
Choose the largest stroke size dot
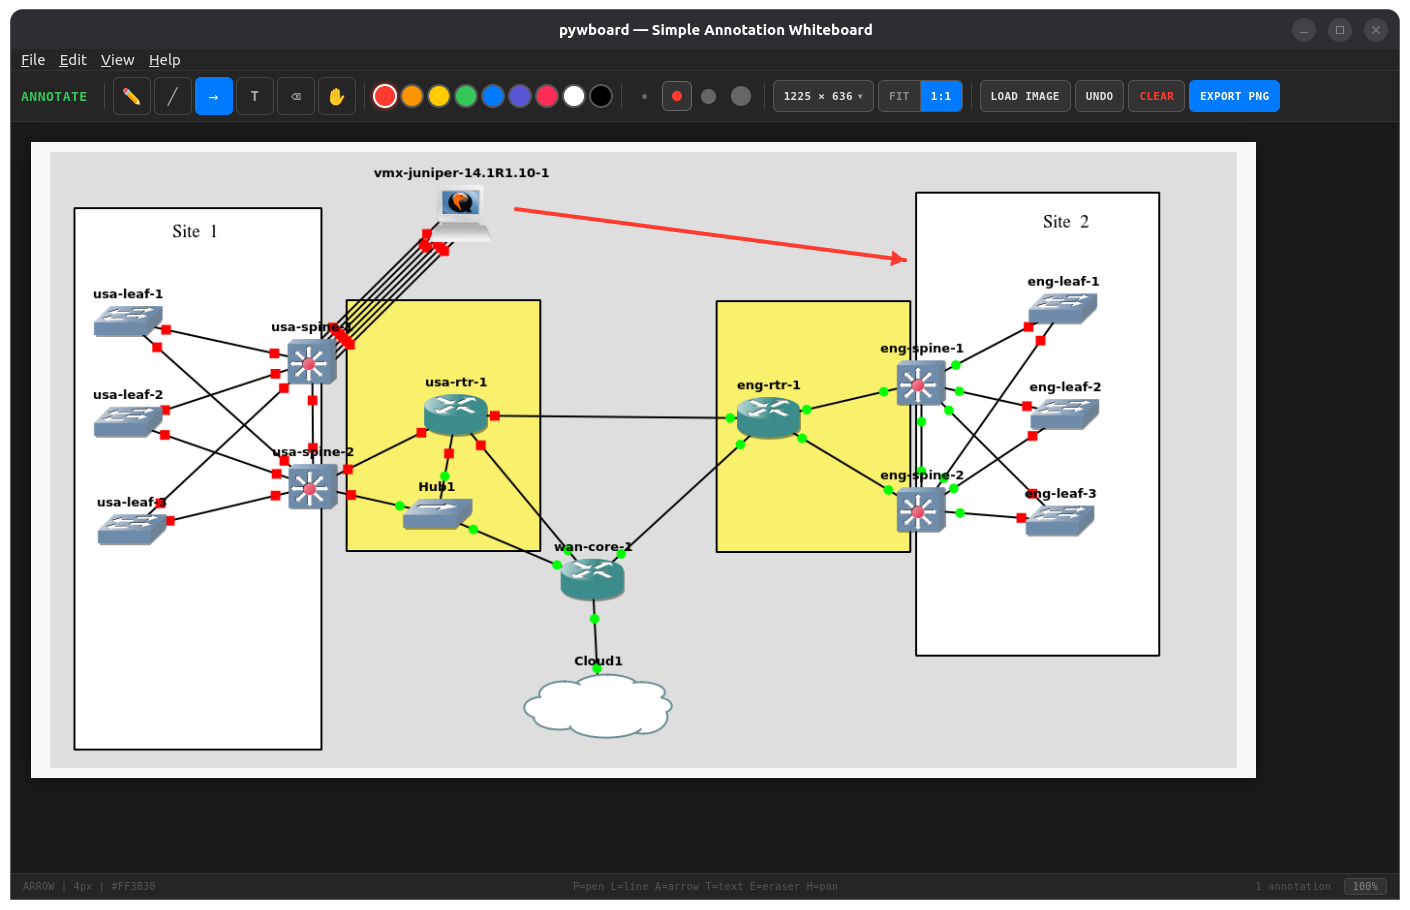[x=740, y=96]
